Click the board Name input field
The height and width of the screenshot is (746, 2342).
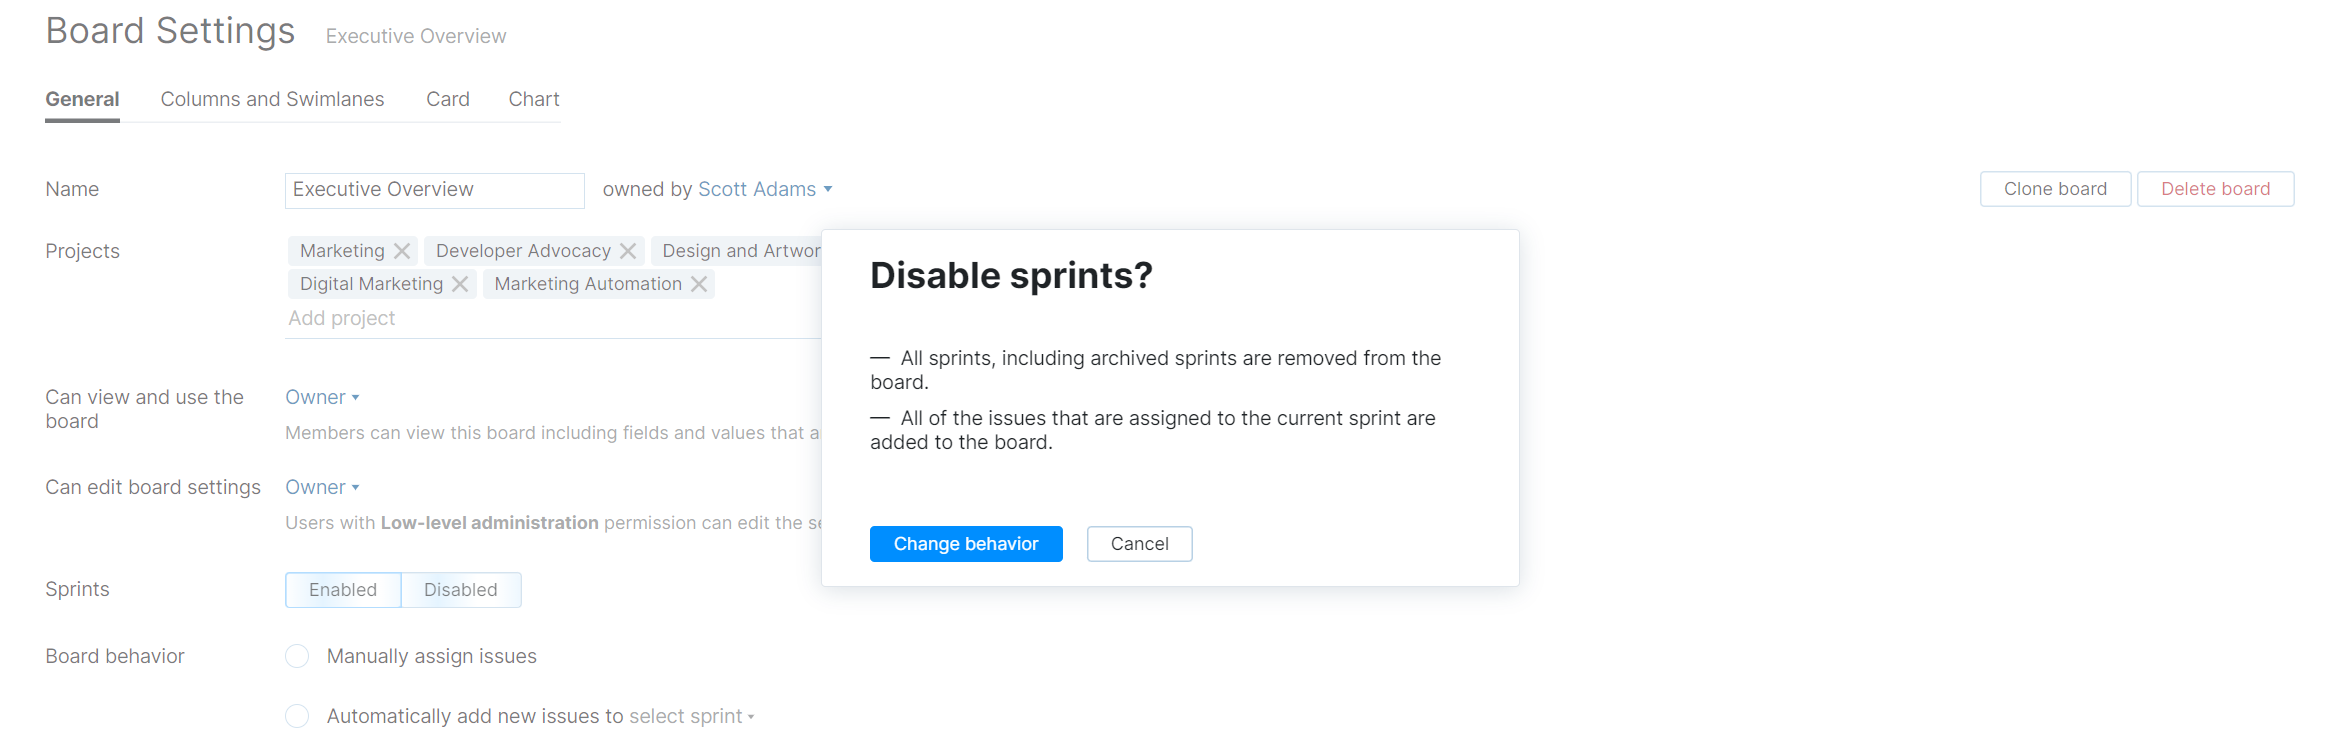pyautogui.click(x=434, y=189)
